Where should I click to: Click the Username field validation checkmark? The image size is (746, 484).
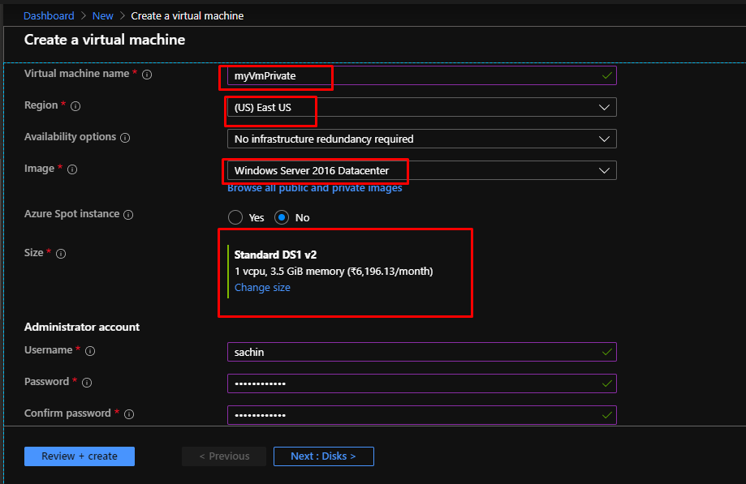coord(607,352)
